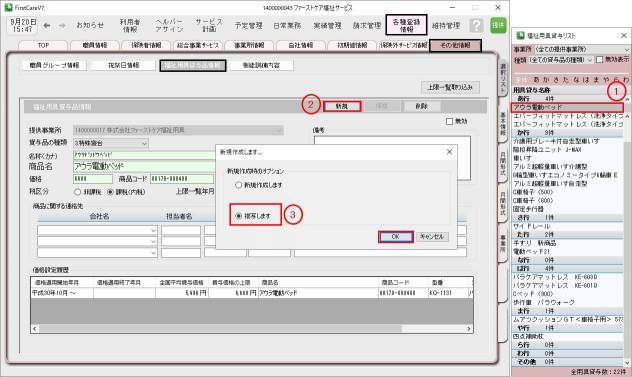Select サイドレール item in the list
The height and width of the screenshot is (377, 632).
coord(568,226)
